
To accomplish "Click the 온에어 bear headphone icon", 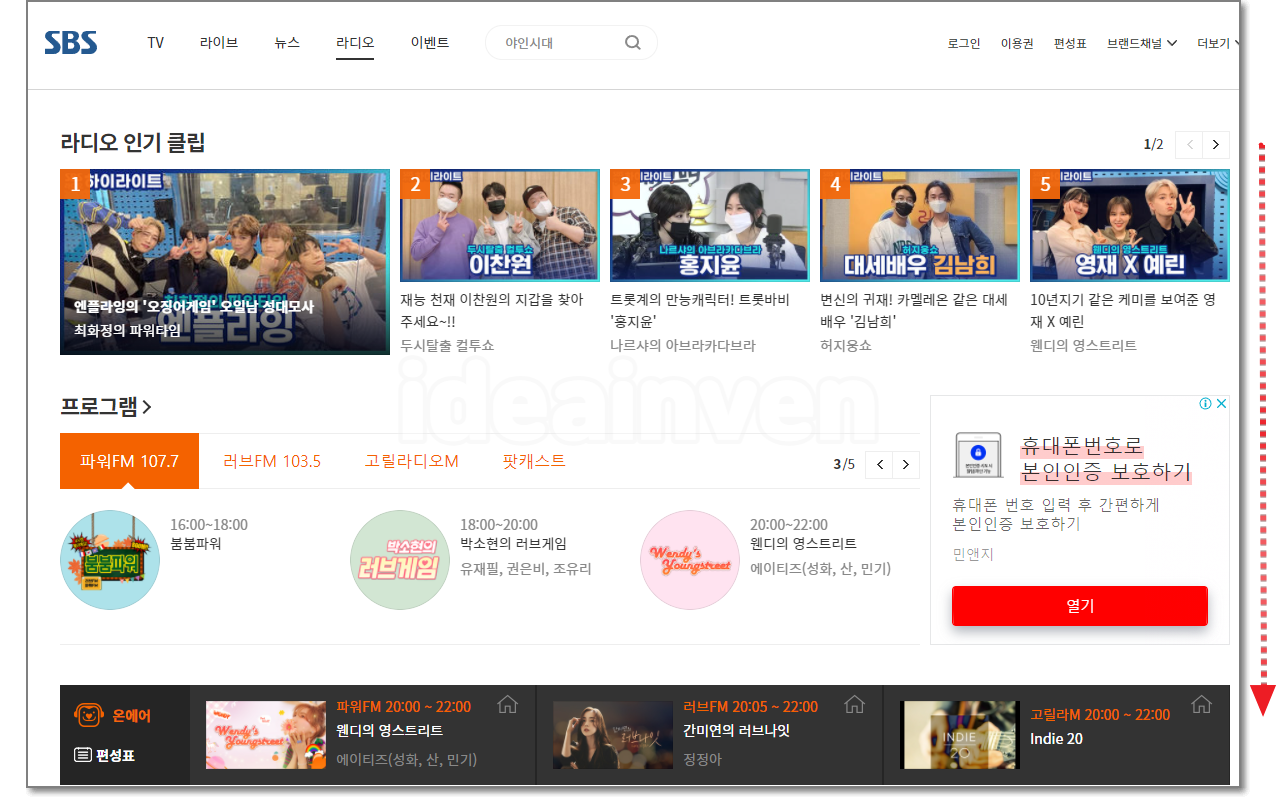I will pos(89,715).
